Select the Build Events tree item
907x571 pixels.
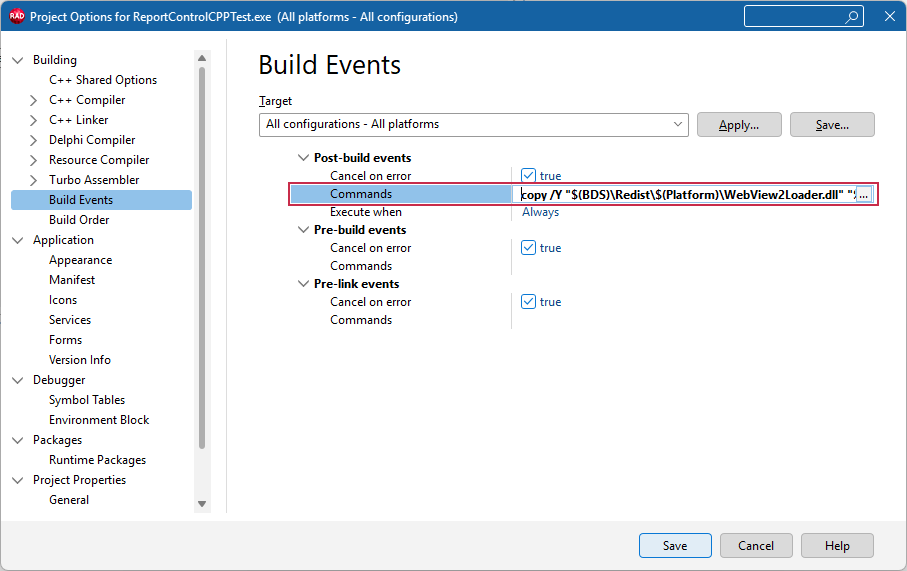coord(101,200)
